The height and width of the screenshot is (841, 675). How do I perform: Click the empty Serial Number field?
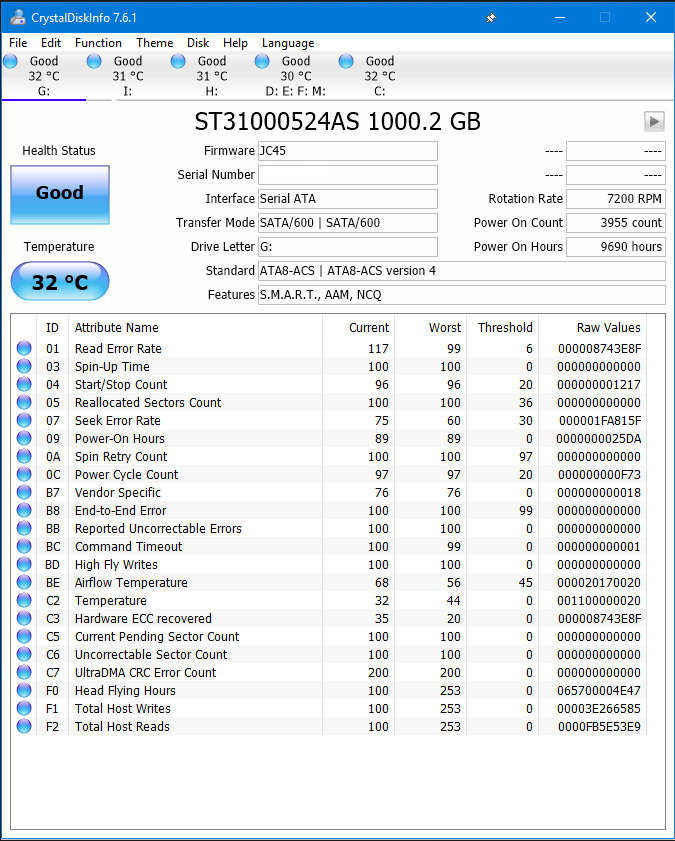(347, 175)
